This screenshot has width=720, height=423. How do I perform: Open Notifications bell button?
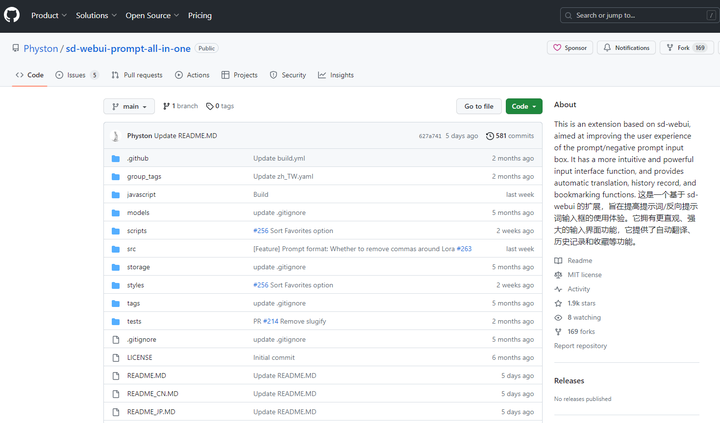coord(626,48)
